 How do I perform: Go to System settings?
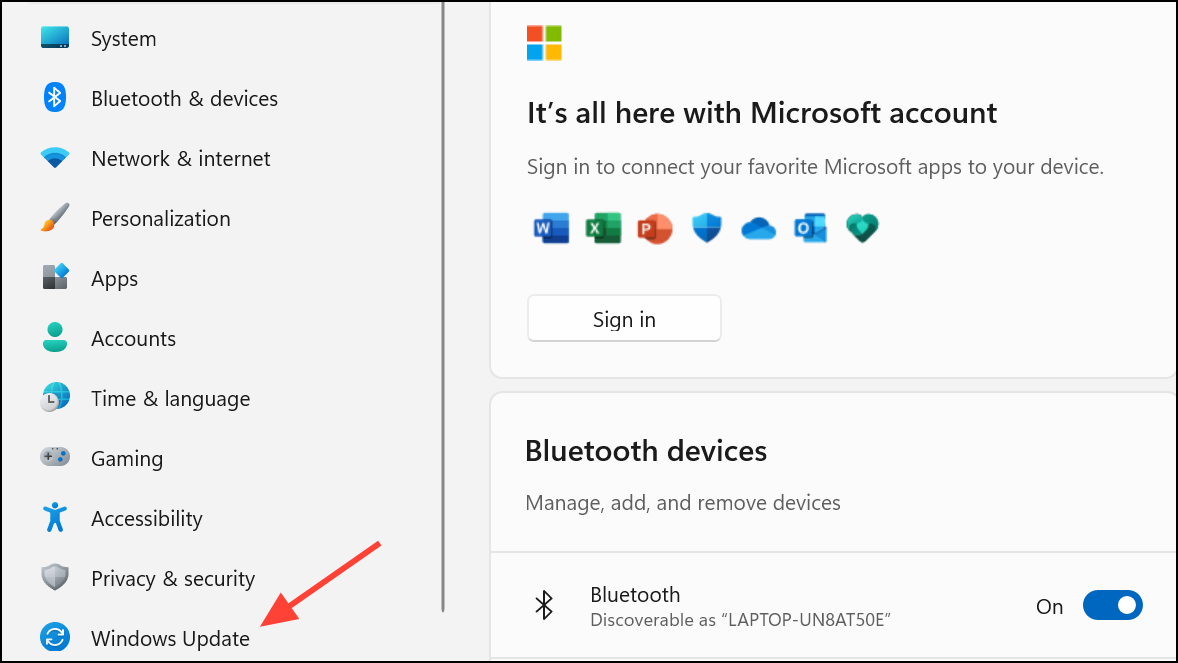(123, 39)
